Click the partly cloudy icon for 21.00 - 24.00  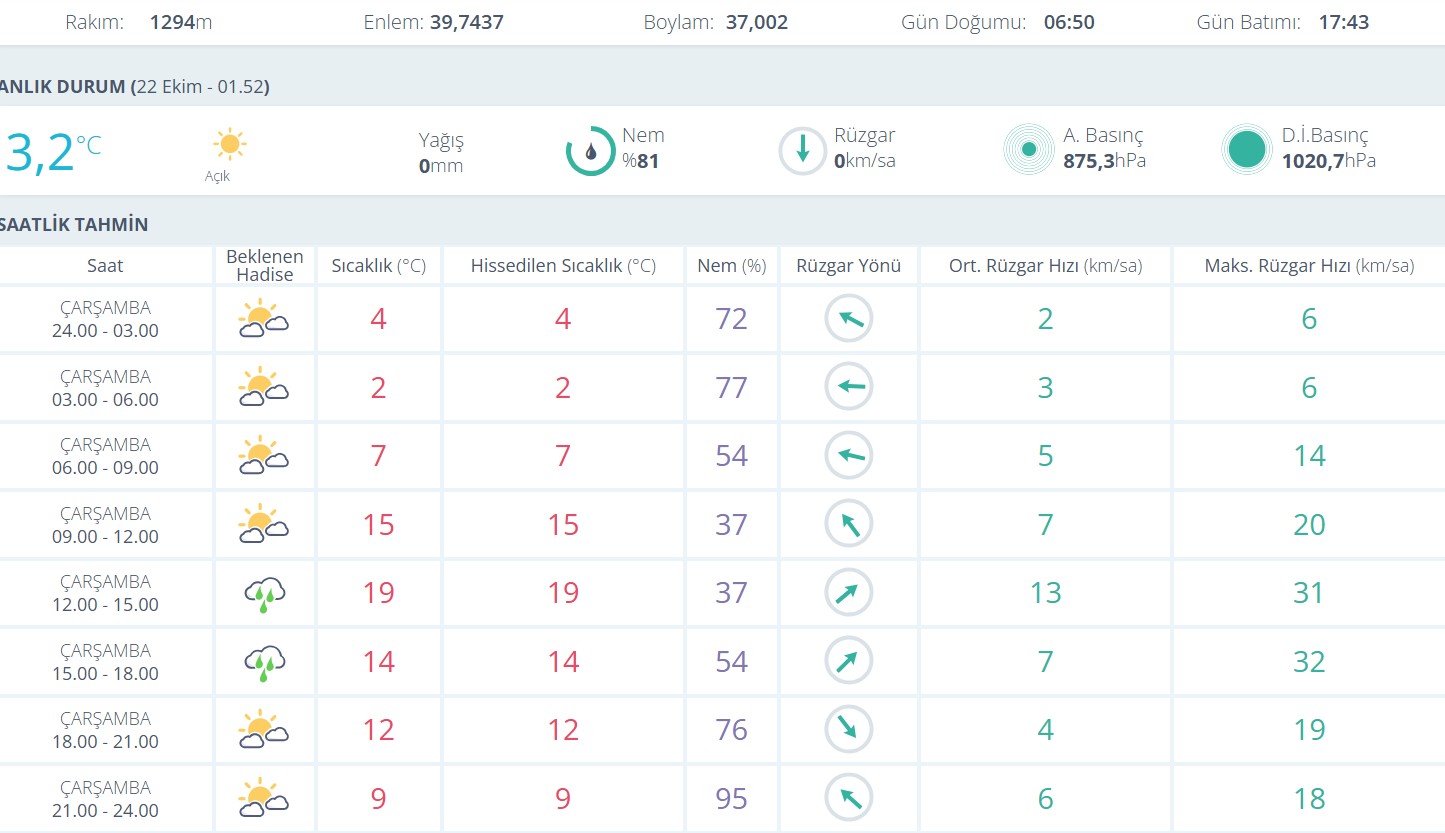pos(264,798)
